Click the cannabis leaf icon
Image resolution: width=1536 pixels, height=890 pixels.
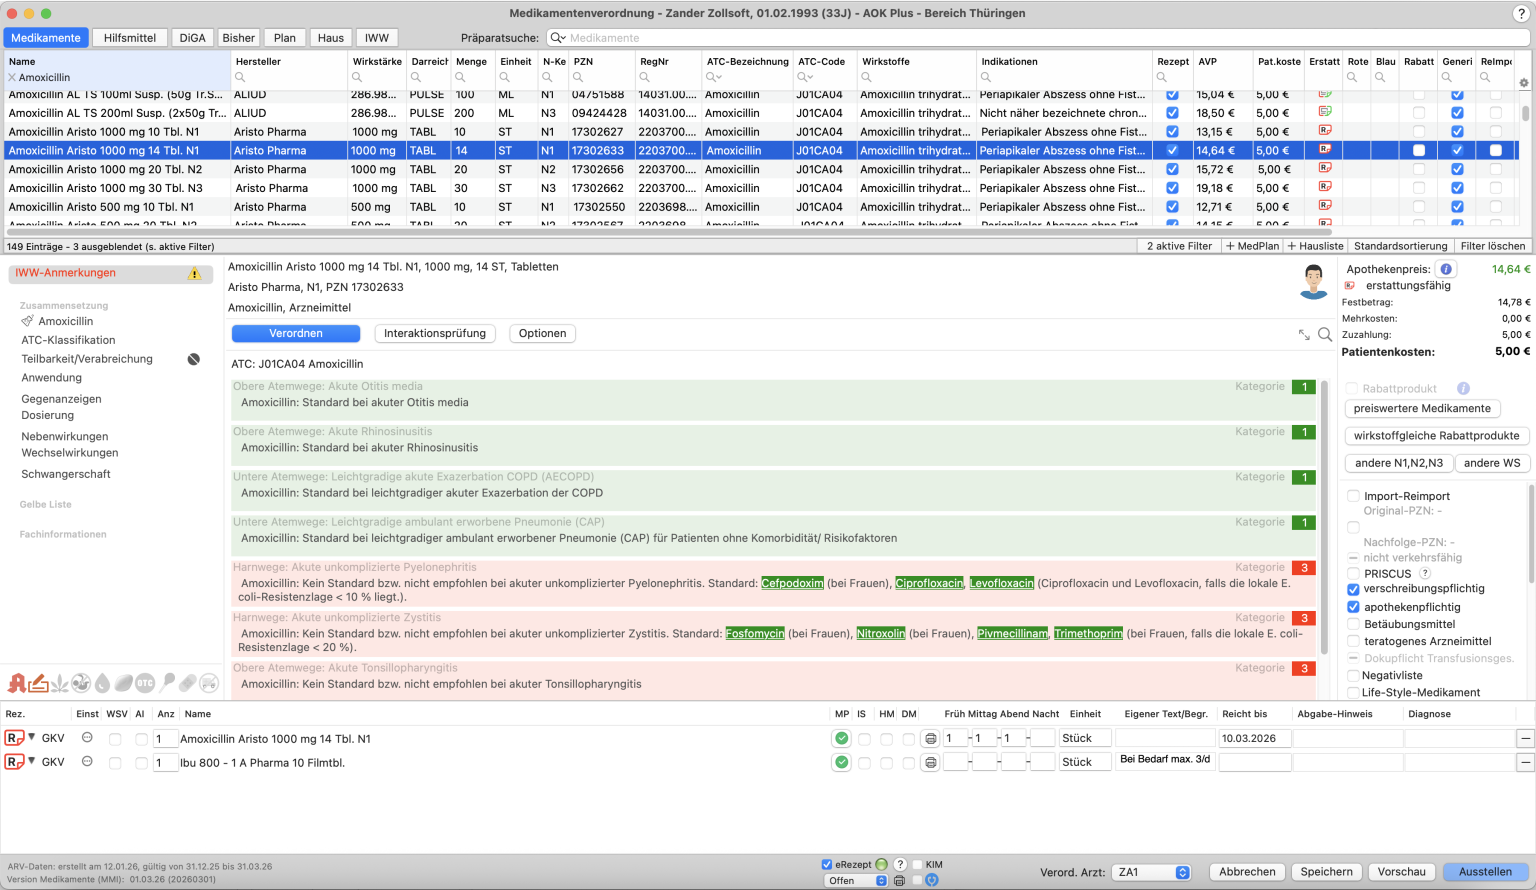[60, 683]
